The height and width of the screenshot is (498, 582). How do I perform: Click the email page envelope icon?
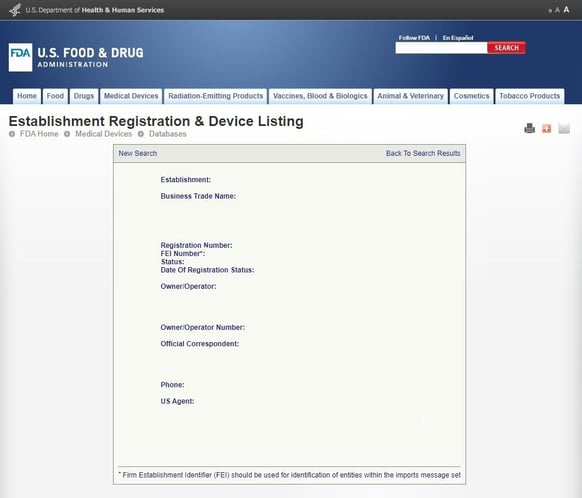tap(564, 128)
